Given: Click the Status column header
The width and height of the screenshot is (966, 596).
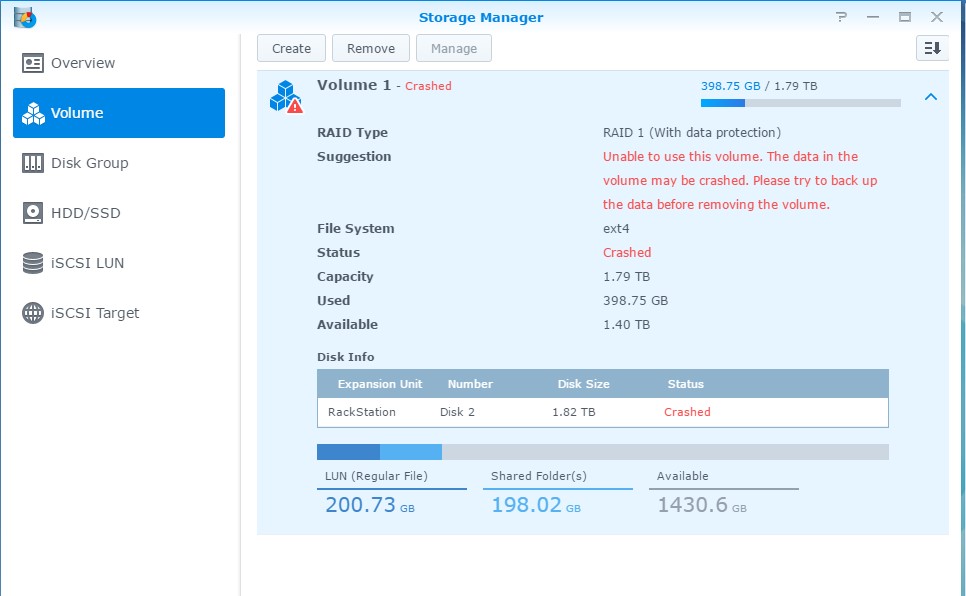Looking at the screenshot, I should point(686,384).
